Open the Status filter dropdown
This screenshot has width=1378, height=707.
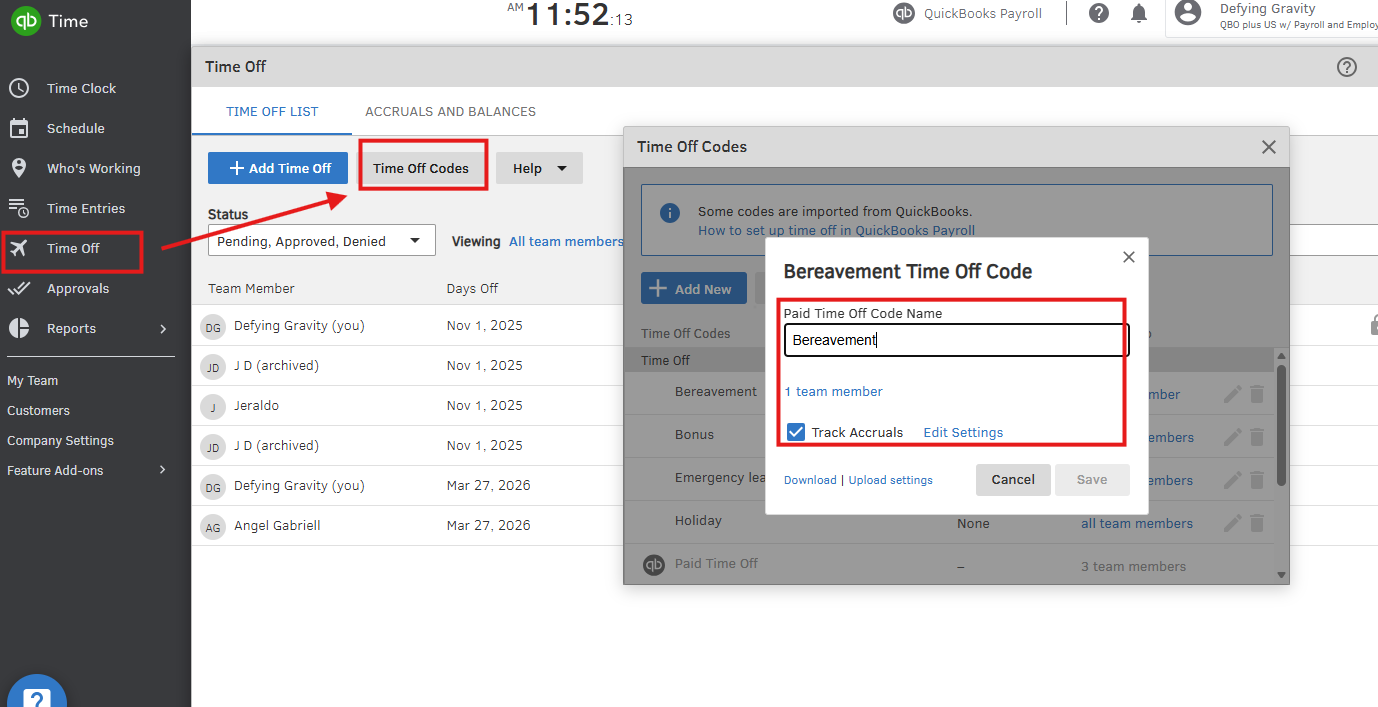click(x=321, y=241)
